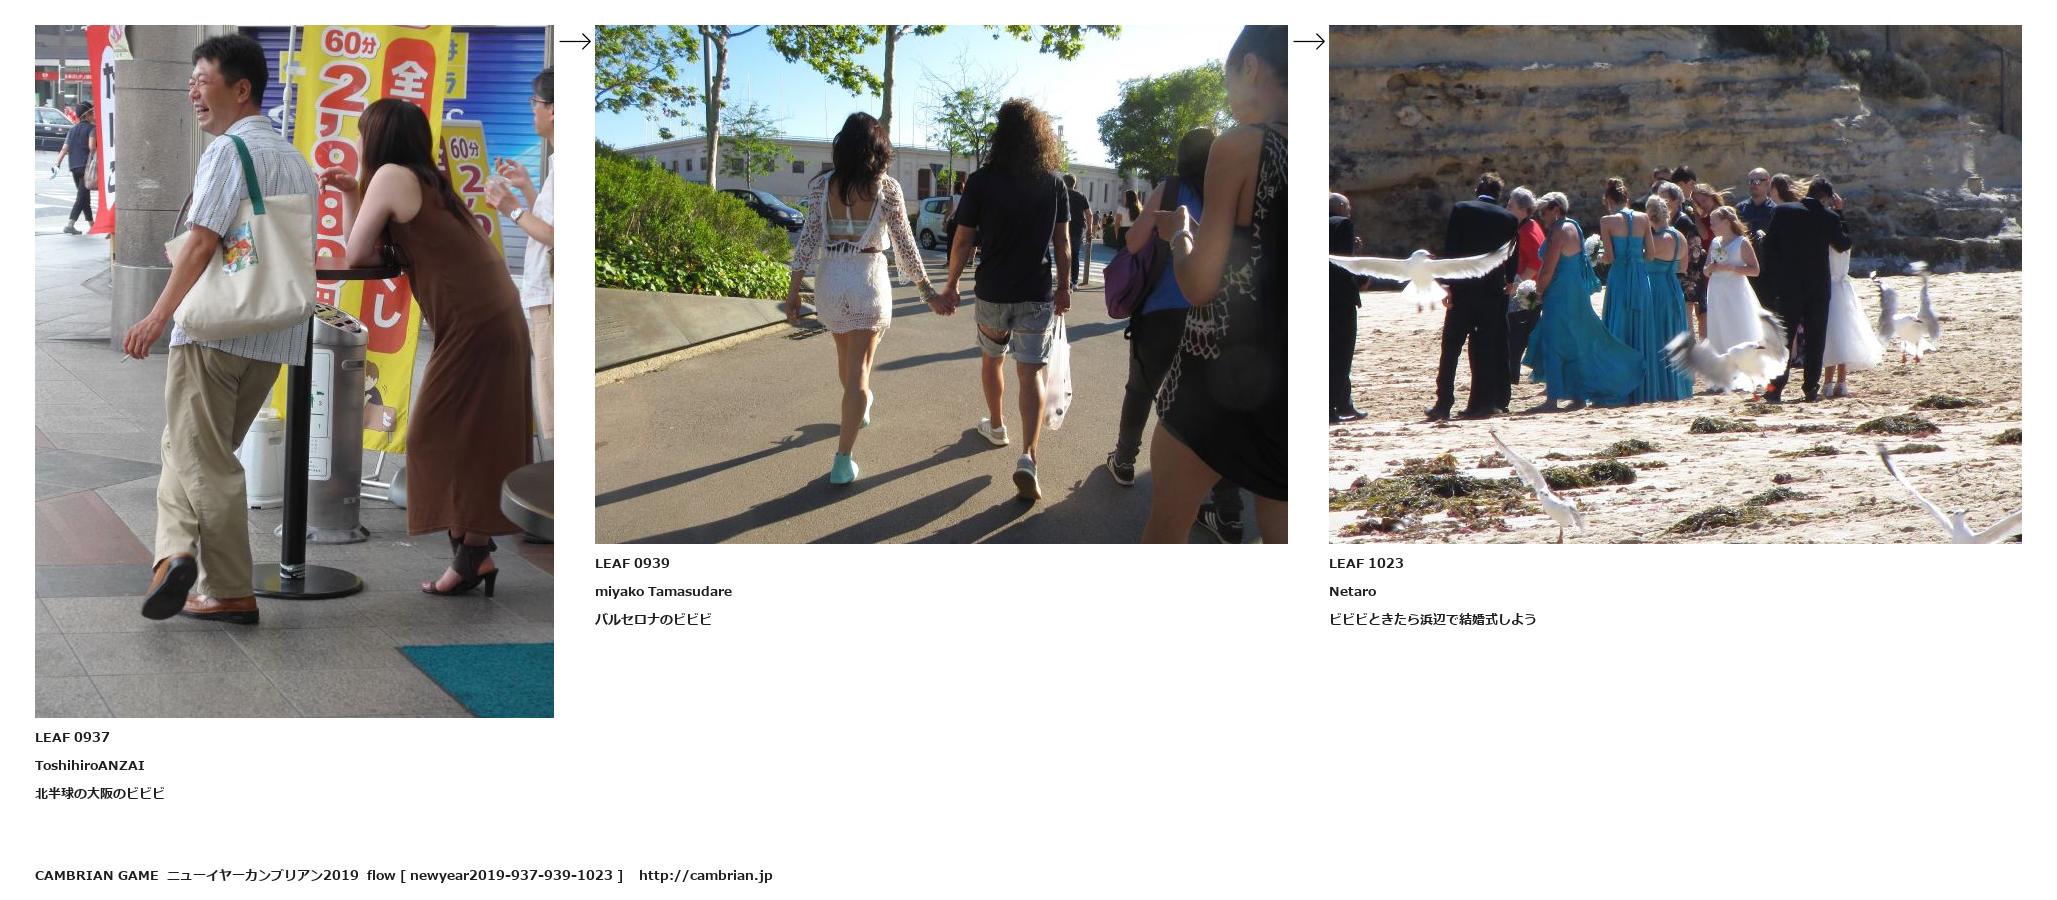Click the caption バルセロナのビビビ

point(653,619)
